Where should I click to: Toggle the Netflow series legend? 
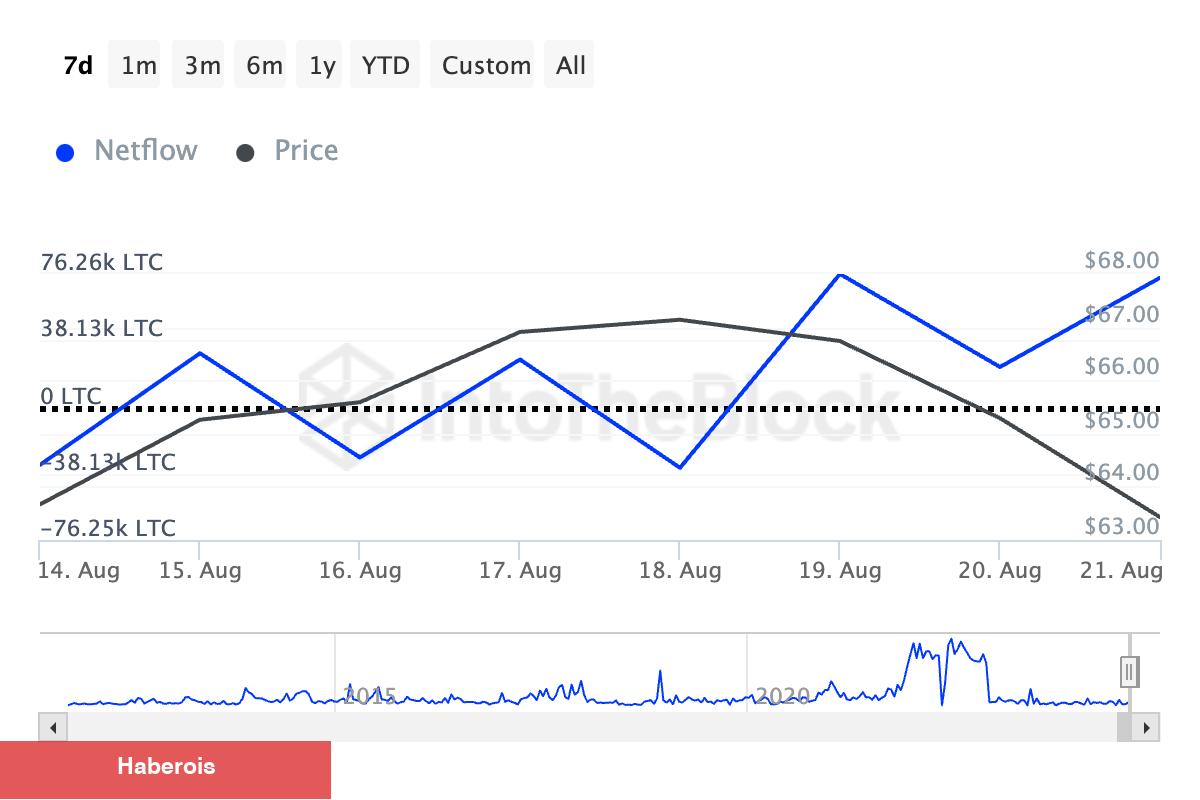click(x=145, y=151)
